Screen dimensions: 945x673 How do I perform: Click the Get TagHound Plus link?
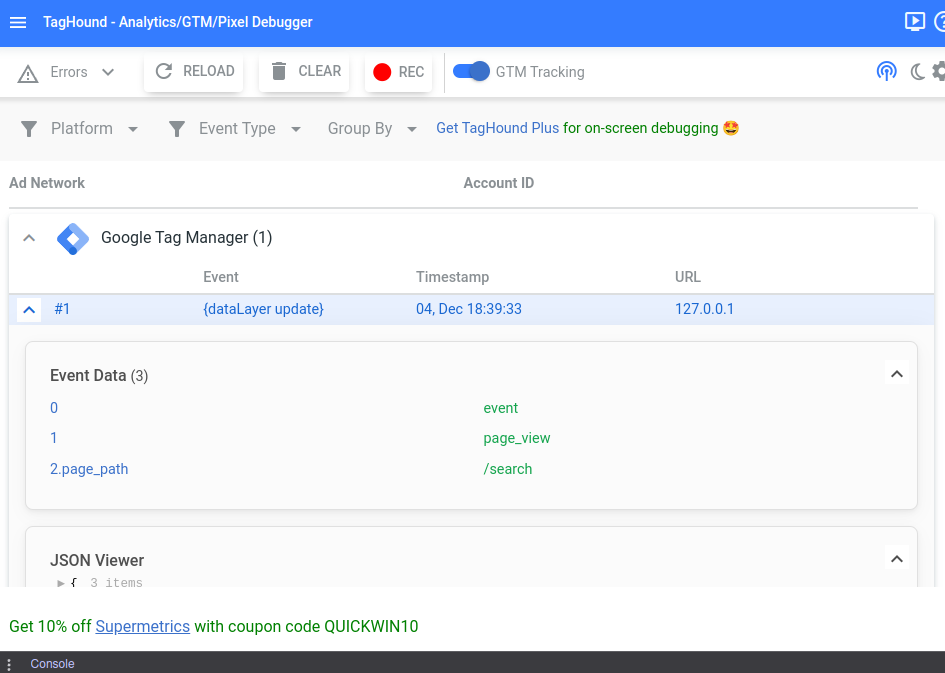[497, 128]
